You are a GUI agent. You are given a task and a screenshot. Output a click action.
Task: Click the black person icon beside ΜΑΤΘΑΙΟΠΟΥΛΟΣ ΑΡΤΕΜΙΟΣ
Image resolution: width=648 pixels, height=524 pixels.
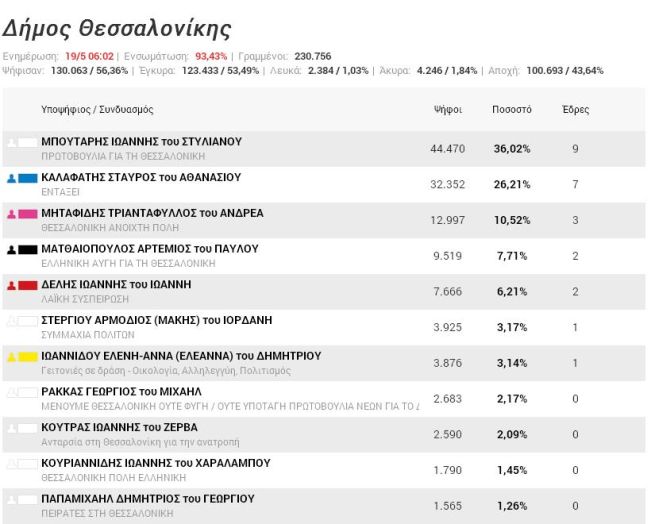click(12, 250)
